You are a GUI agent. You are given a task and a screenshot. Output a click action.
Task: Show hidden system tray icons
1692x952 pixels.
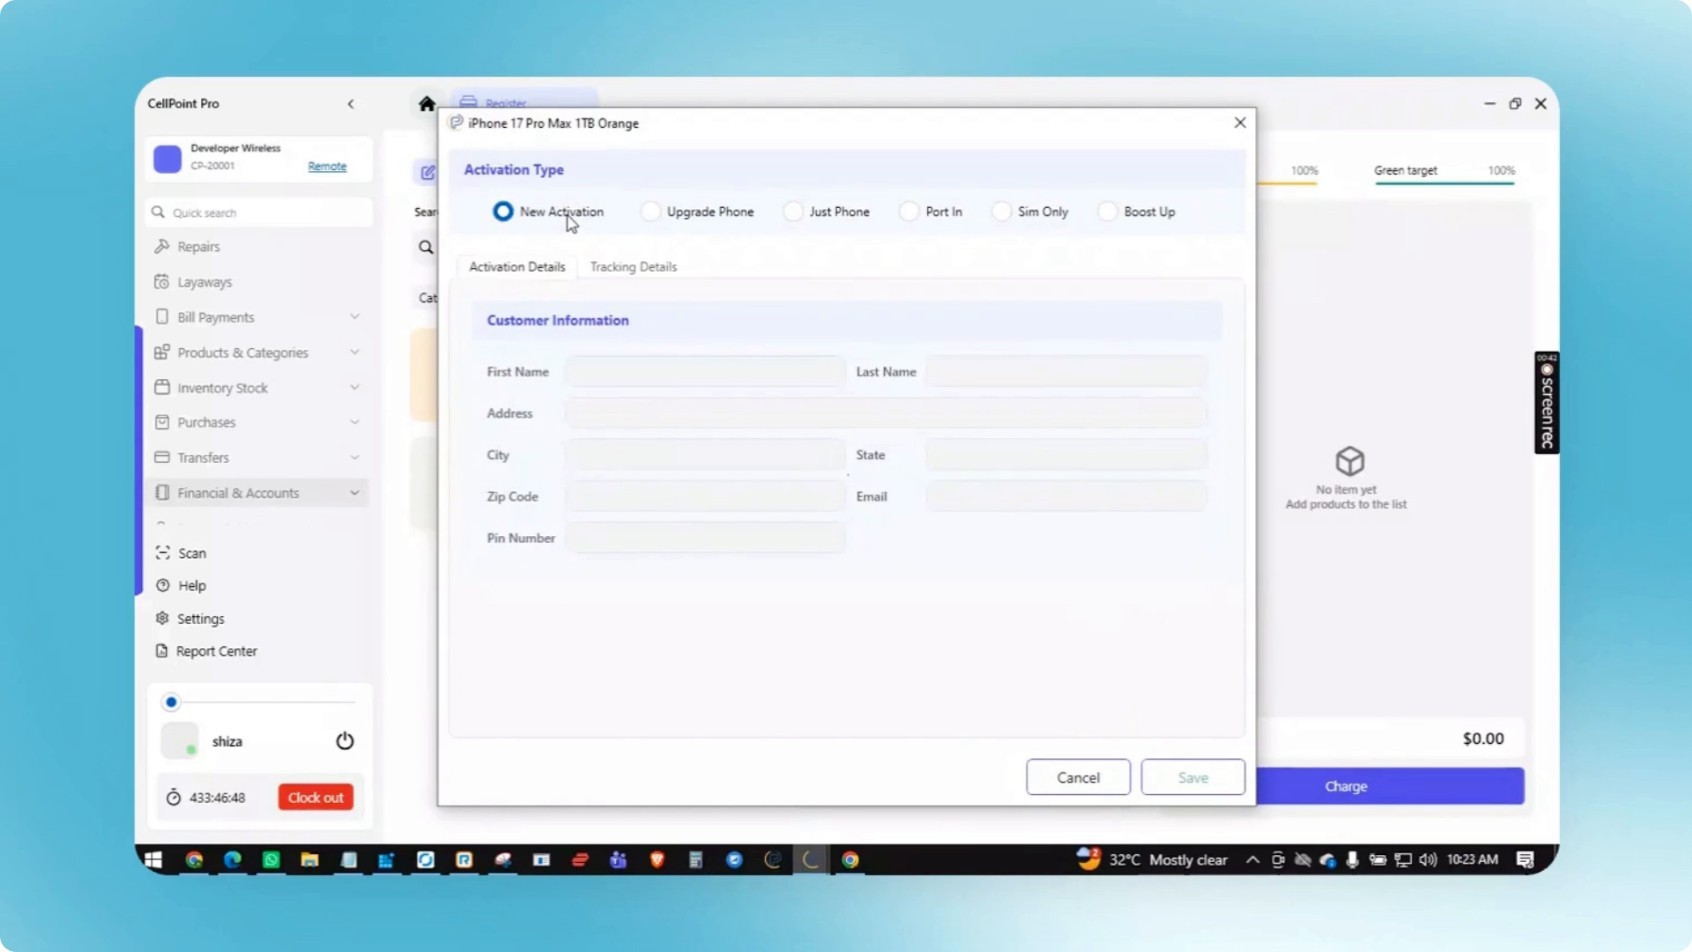click(1252, 860)
